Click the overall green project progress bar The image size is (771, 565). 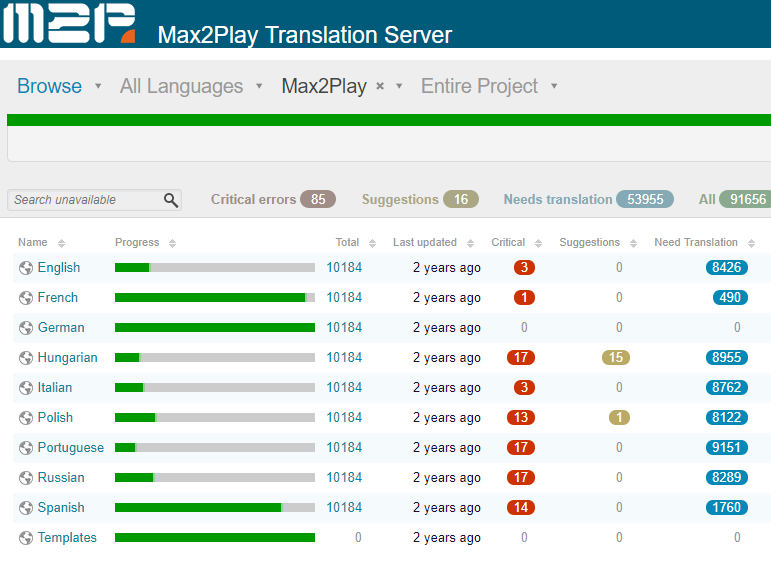pyautogui.click(x=389, y=120)
